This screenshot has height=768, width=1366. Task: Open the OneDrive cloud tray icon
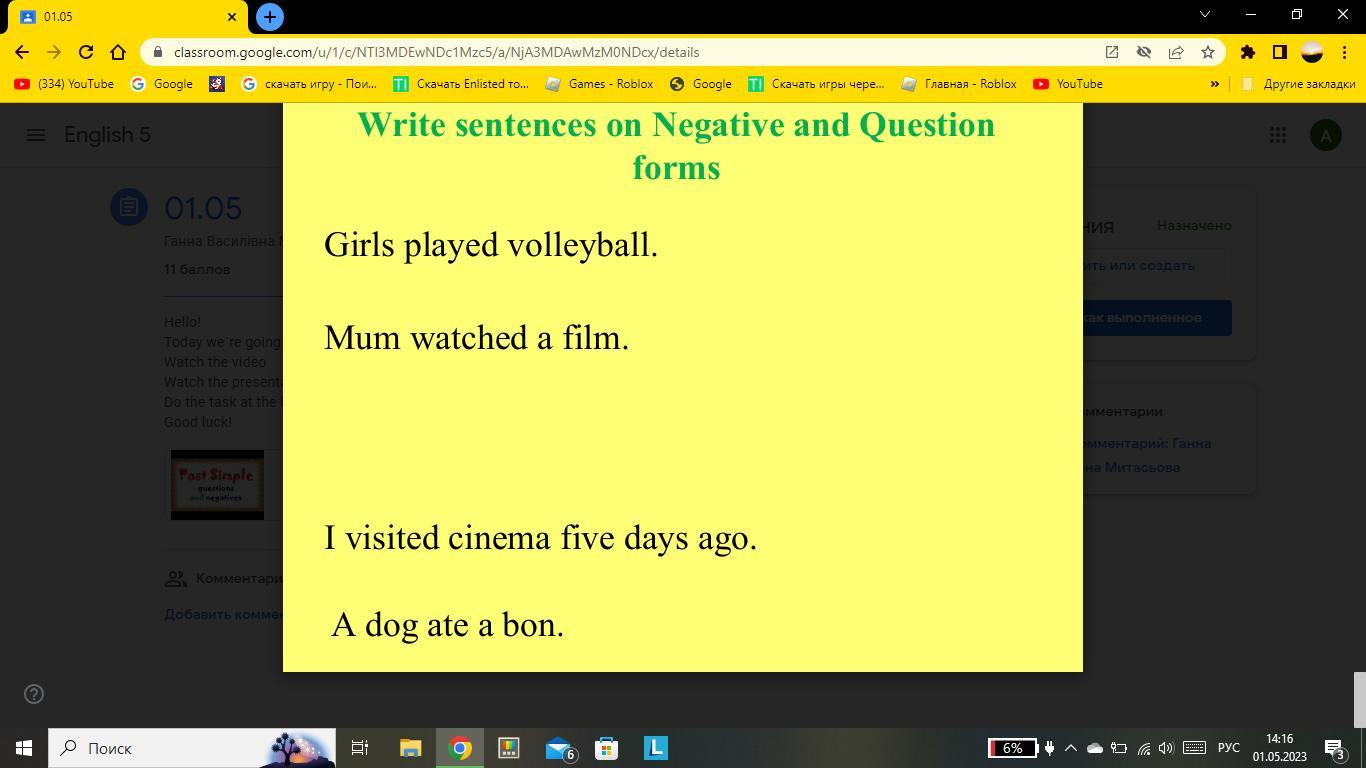pos(1095,748)
